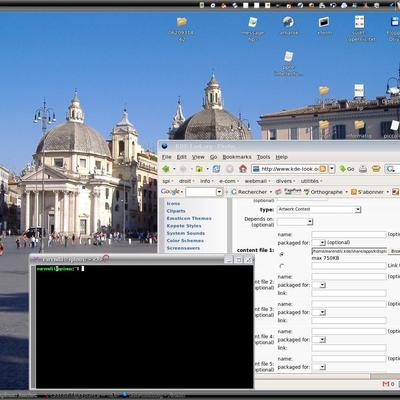Open packaged for dropdown for content file 2
This screenshot has width=400, height=400.
click(319, 285)
